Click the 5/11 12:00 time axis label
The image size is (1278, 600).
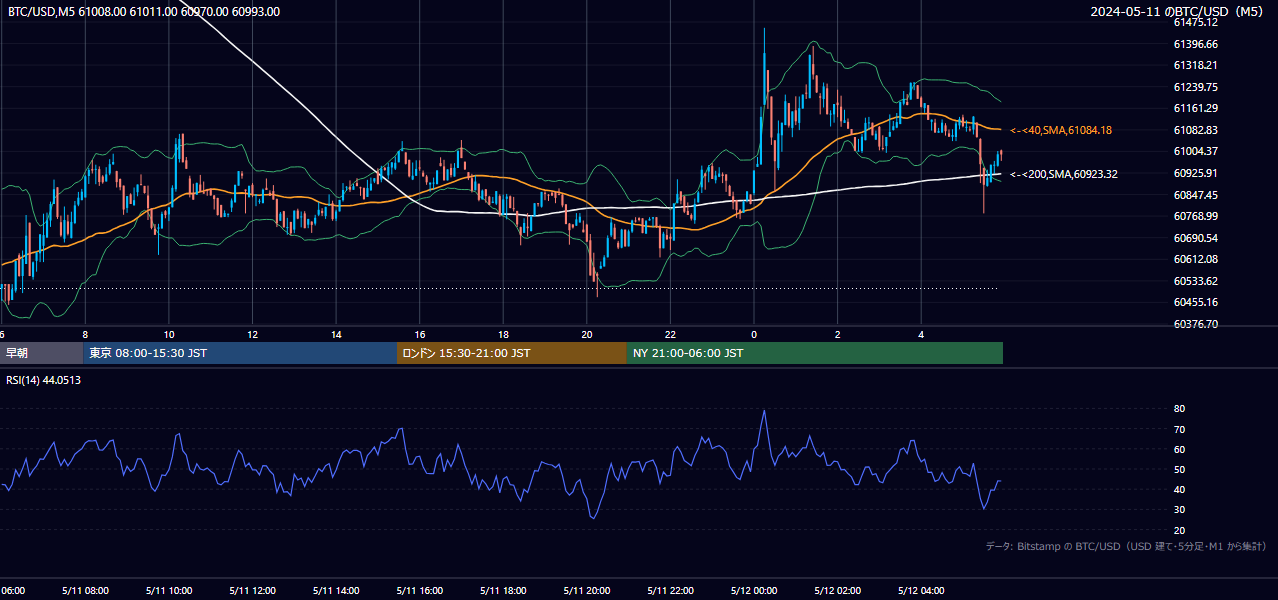click(252, 590)
